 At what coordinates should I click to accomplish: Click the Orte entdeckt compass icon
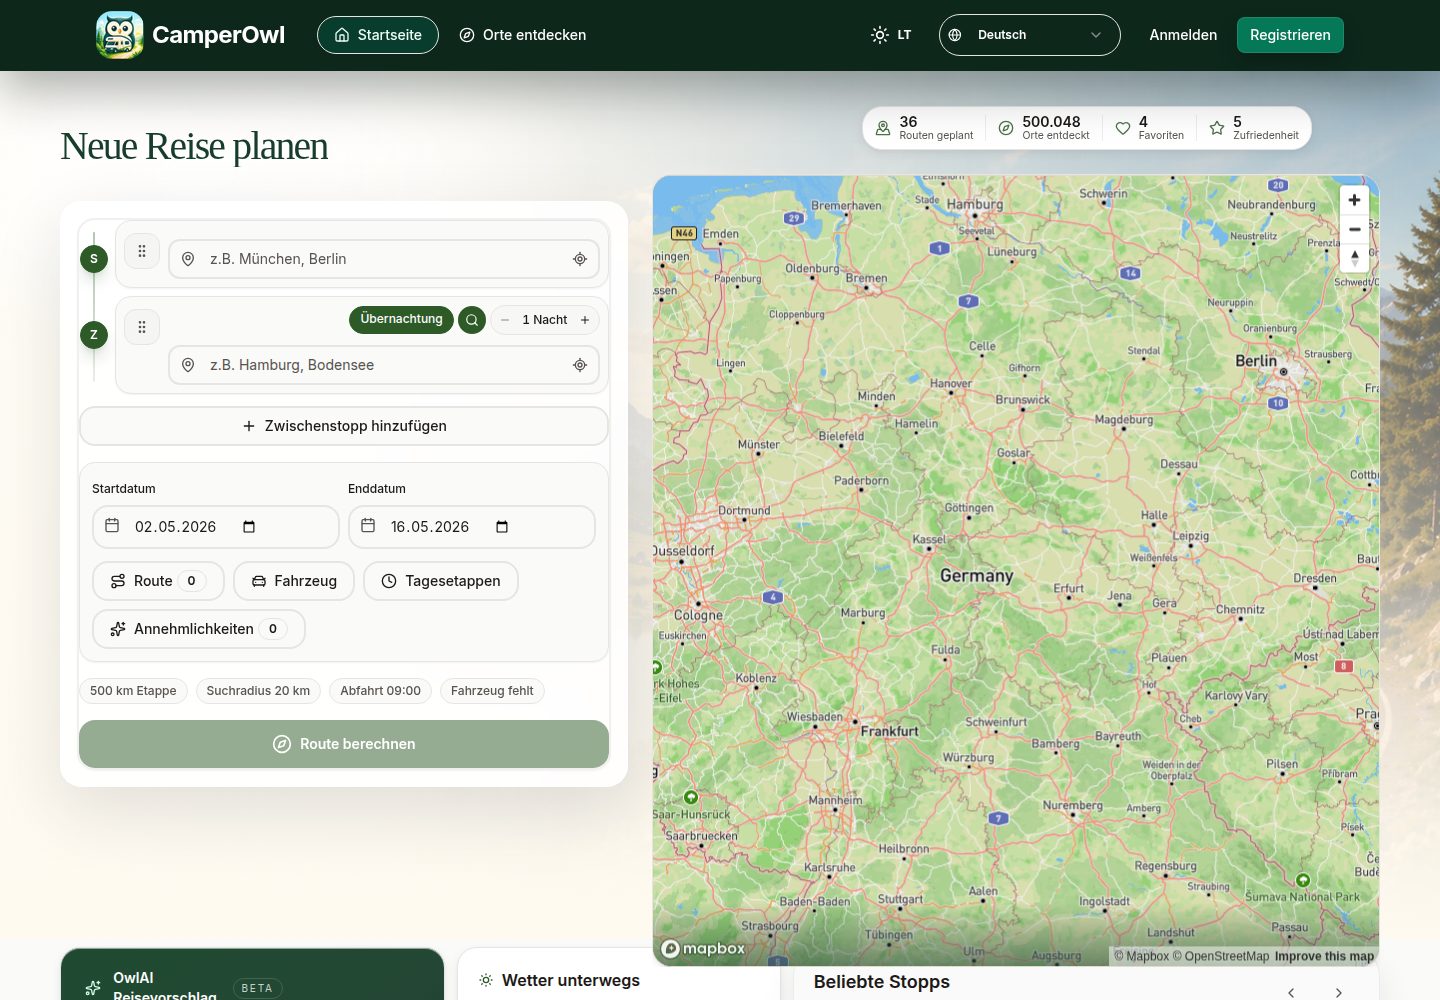pyautogui.click(x=1006, y=128)
